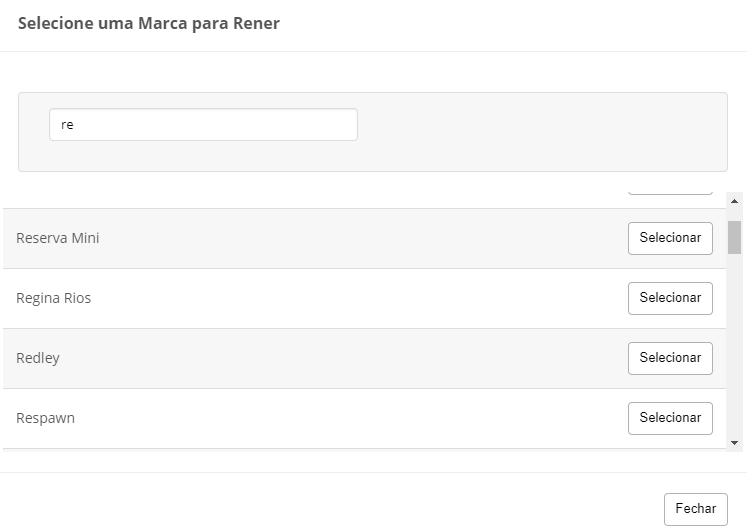Click the scrollbar up arrow in the brand list

pos(735,201)
